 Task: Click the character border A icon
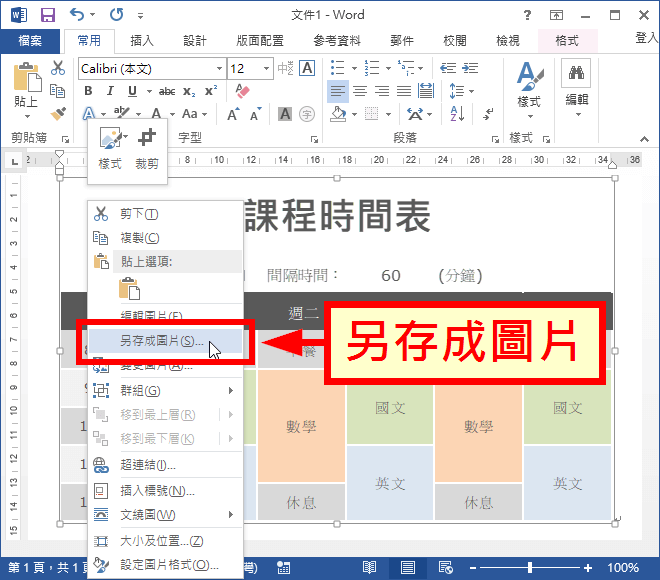click(x=307, y=68)
